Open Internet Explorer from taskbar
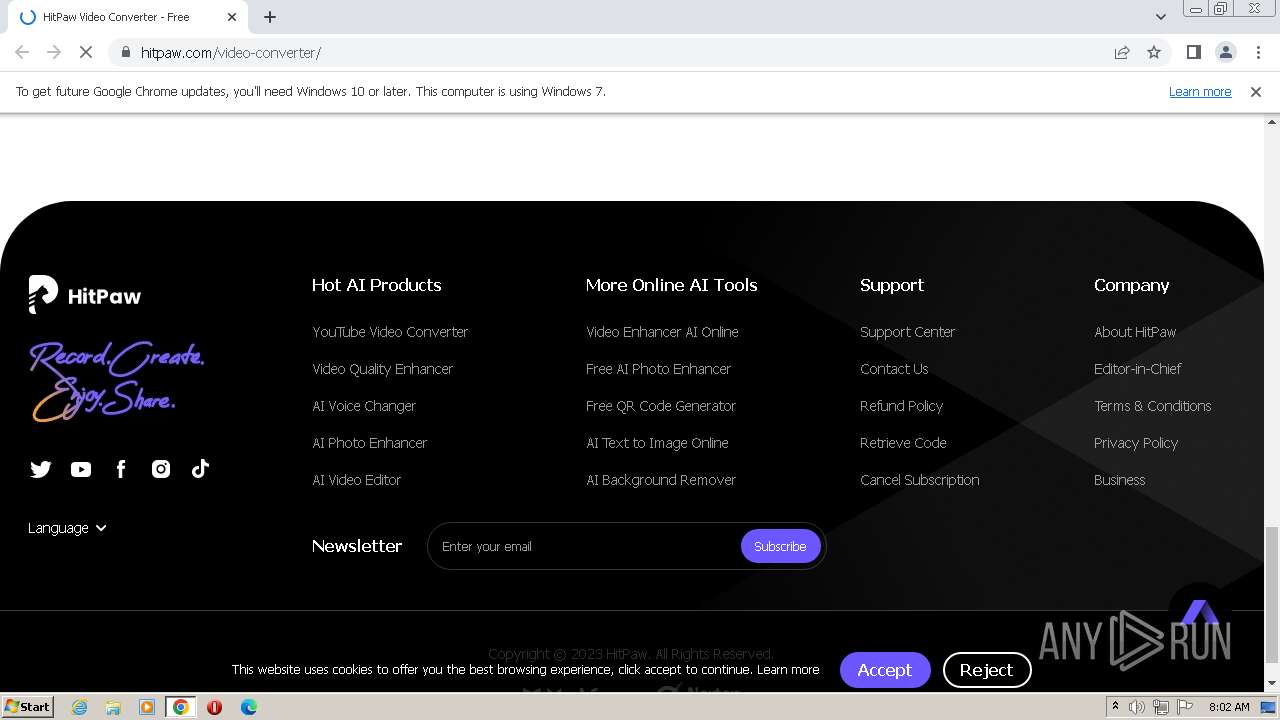 pos(79,707)
